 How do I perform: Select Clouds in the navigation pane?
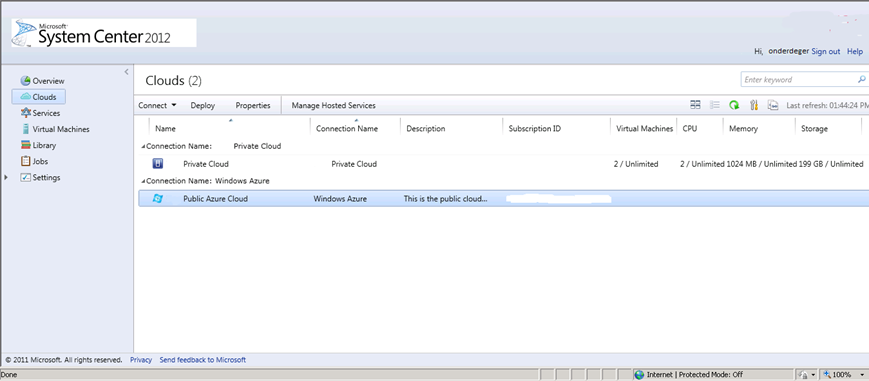38,97
